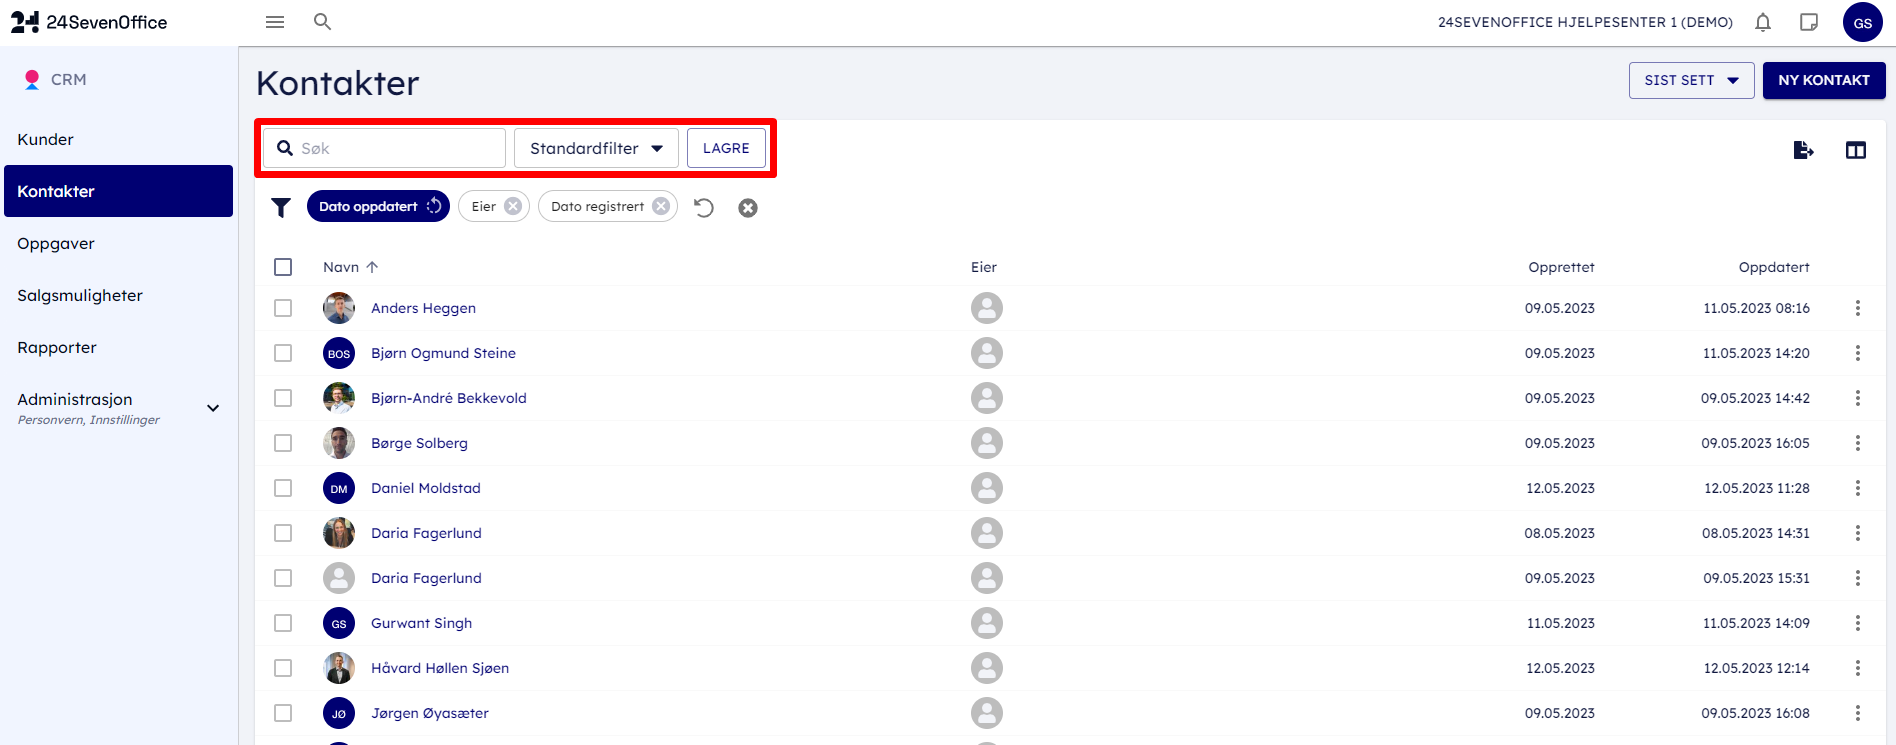Remove the Eier filter chip
The image size is (1896, 745).
pyautogui.click(x=513, y=206)
